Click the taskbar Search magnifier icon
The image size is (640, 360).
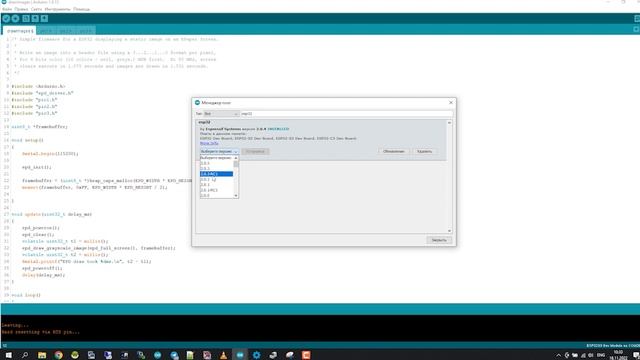(x=25, y=355)
